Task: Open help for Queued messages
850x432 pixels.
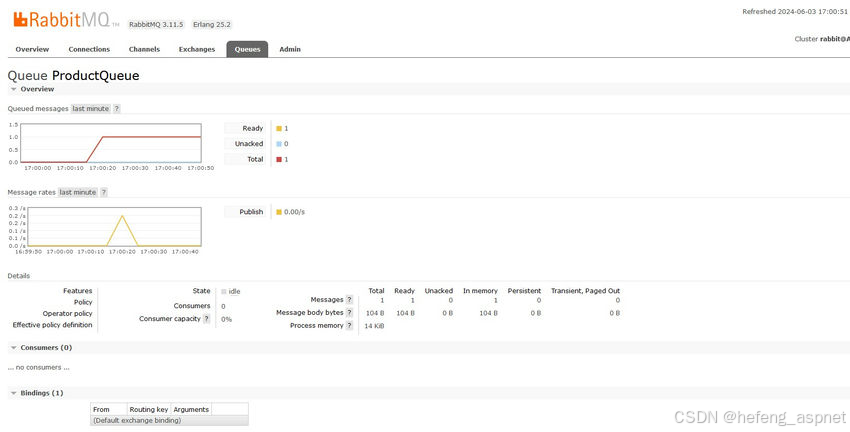Action: pos(117,108)
